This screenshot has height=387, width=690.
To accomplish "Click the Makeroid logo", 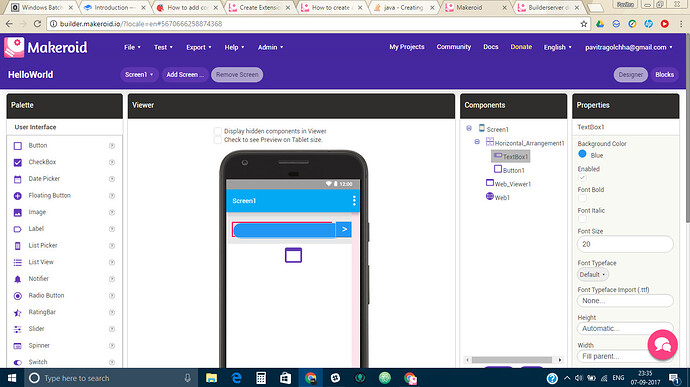I will click(46, 47).
